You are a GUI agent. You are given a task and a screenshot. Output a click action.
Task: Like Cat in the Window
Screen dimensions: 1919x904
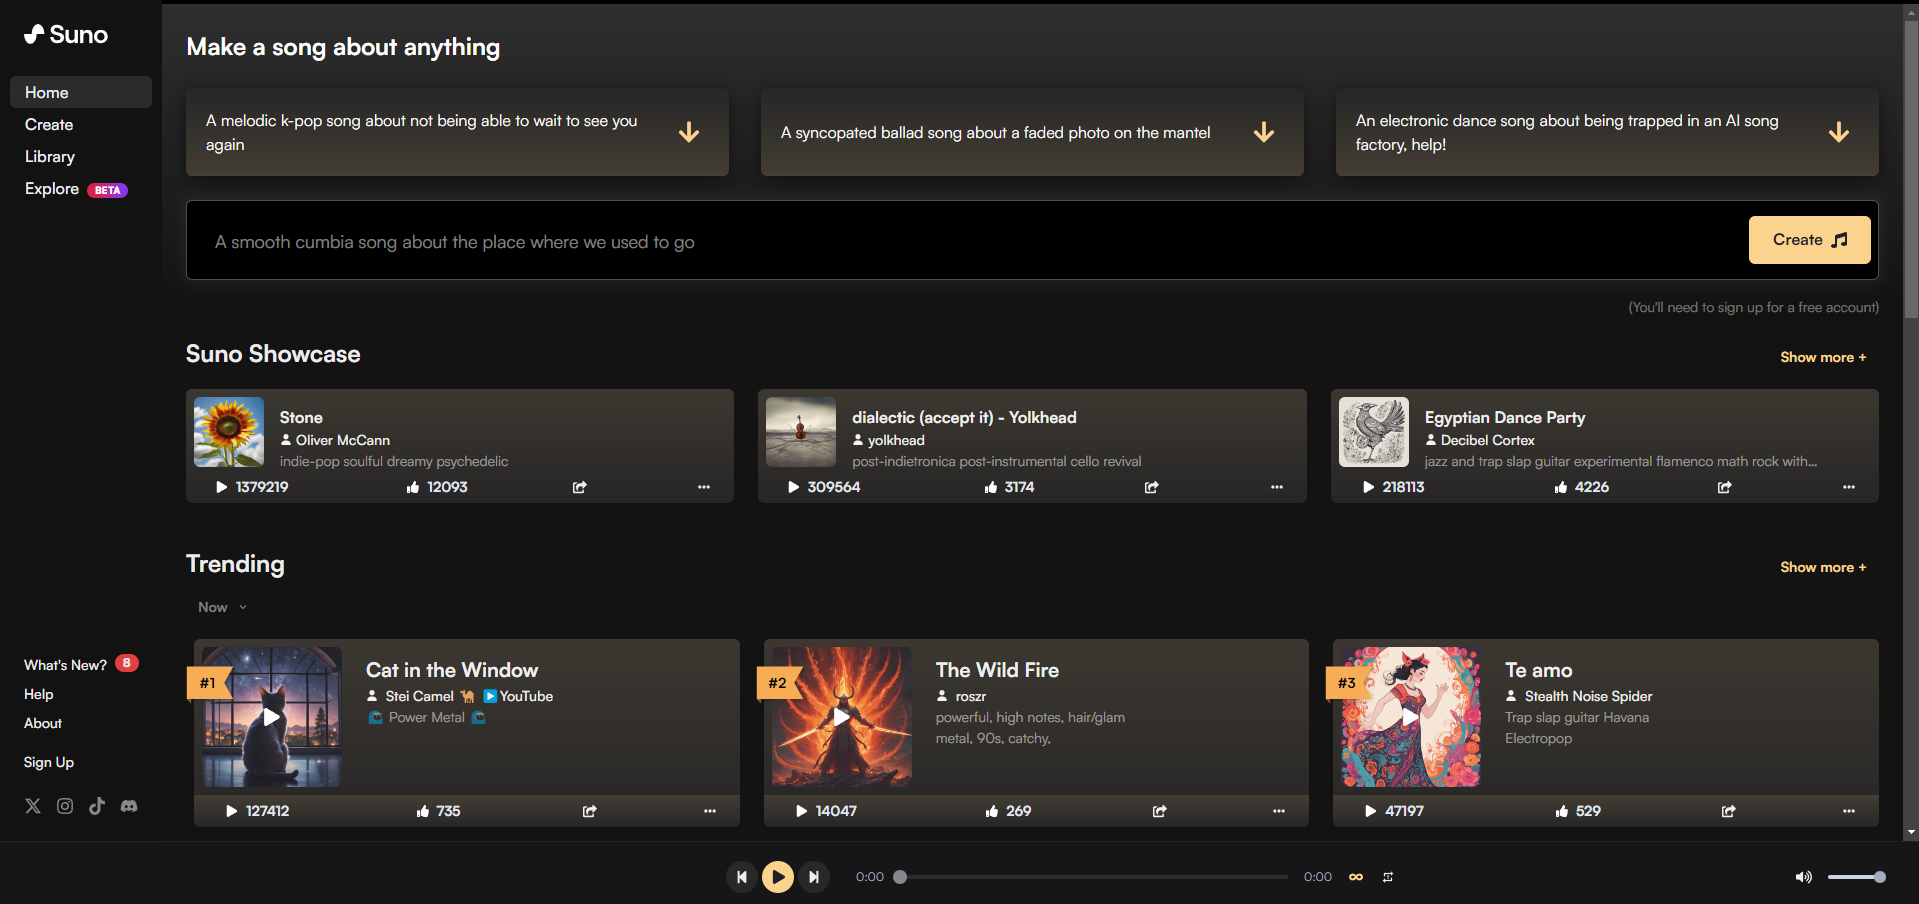tap(423, 811)
